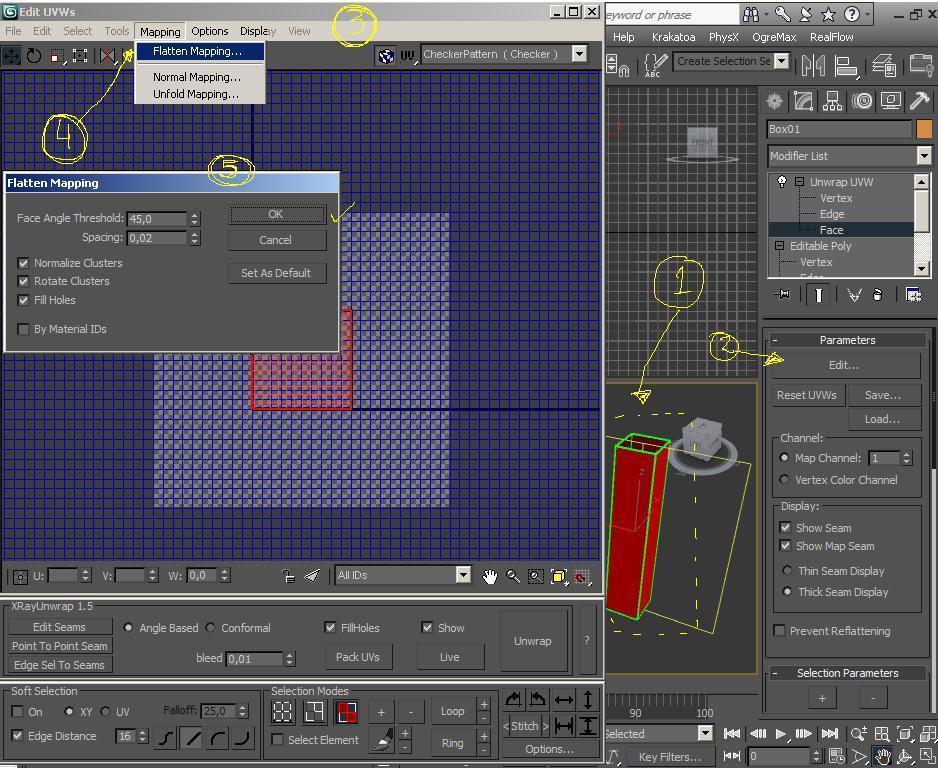
Task: Toggle Normalize Clusters checkbox
Action: click(23, 263)
